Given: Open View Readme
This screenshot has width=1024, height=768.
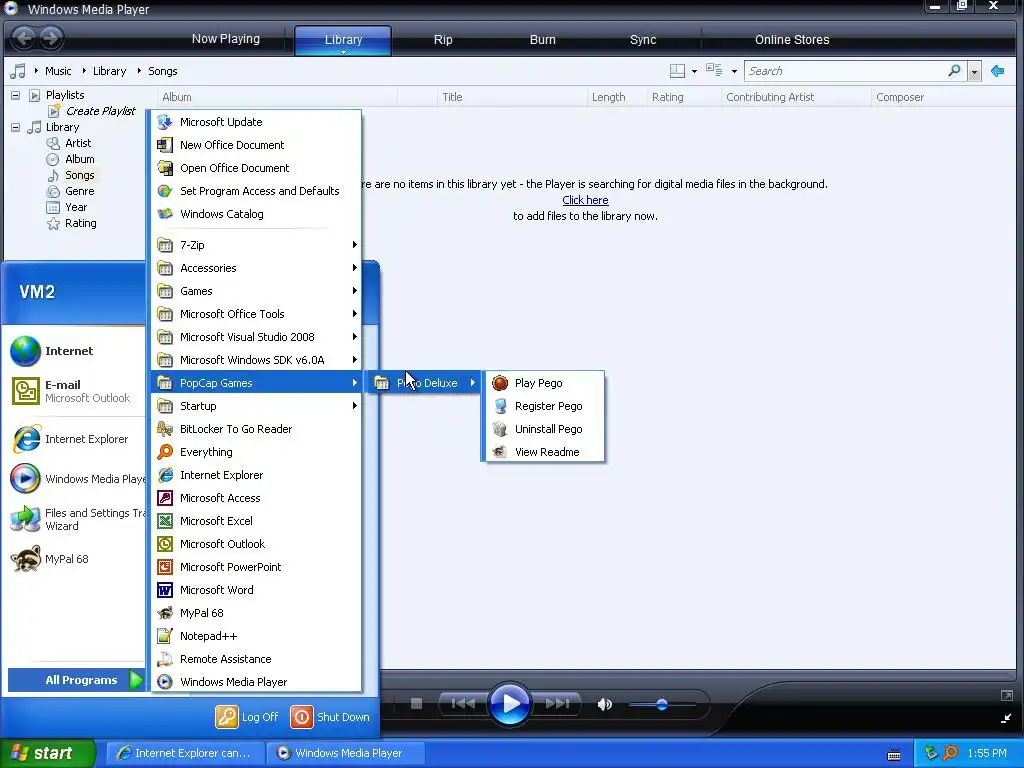Looking at the screenshot, I should click(545, 452).
